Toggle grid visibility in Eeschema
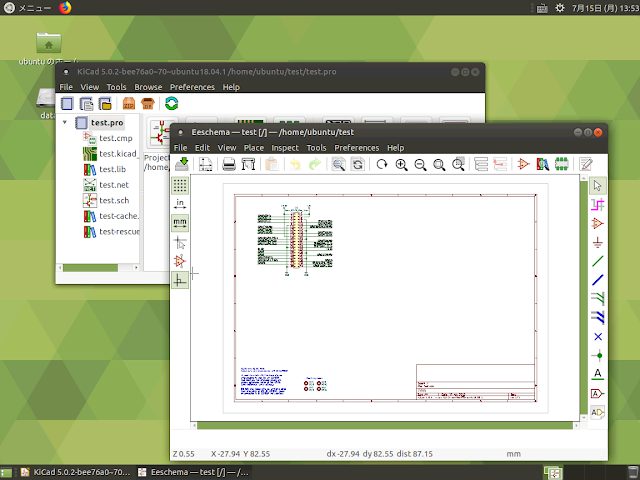 [x=180, y=186]
